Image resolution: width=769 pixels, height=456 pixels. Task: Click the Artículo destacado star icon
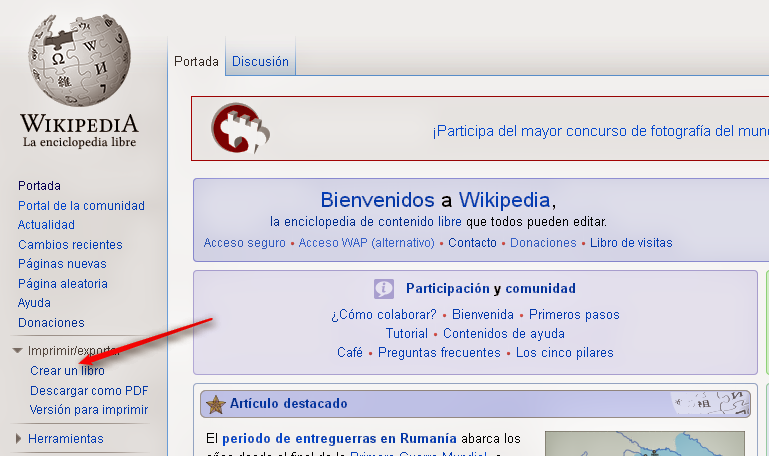[215, 404]
